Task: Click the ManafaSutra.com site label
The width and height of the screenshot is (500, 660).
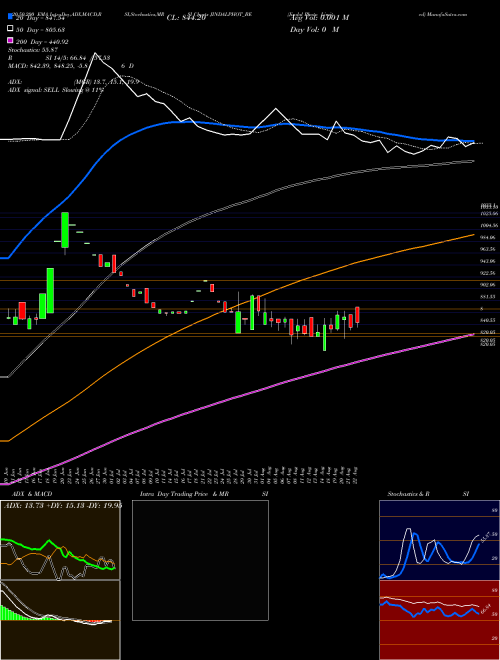Action: [443, 14]
